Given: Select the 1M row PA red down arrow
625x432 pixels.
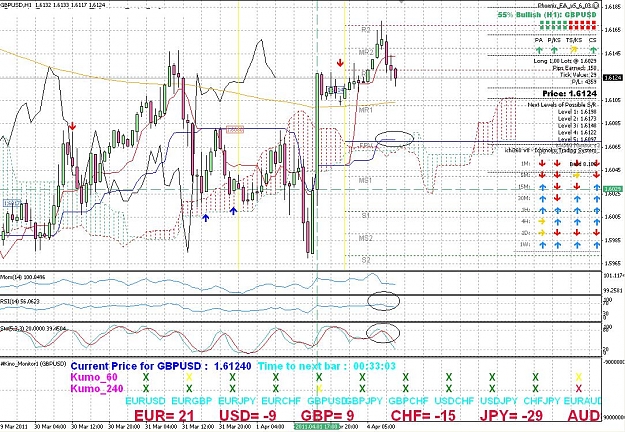Looking at the screenshot, I should [542, 163].
